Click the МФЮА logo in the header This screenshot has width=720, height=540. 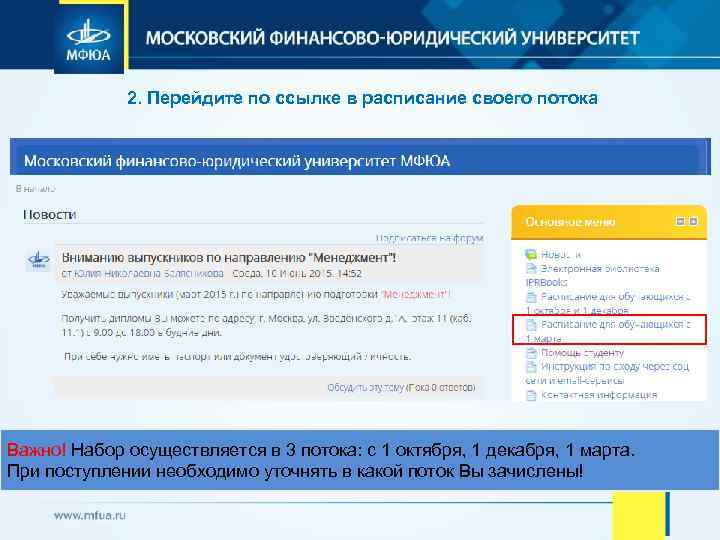pyautogui.click(x=89, y=39)
